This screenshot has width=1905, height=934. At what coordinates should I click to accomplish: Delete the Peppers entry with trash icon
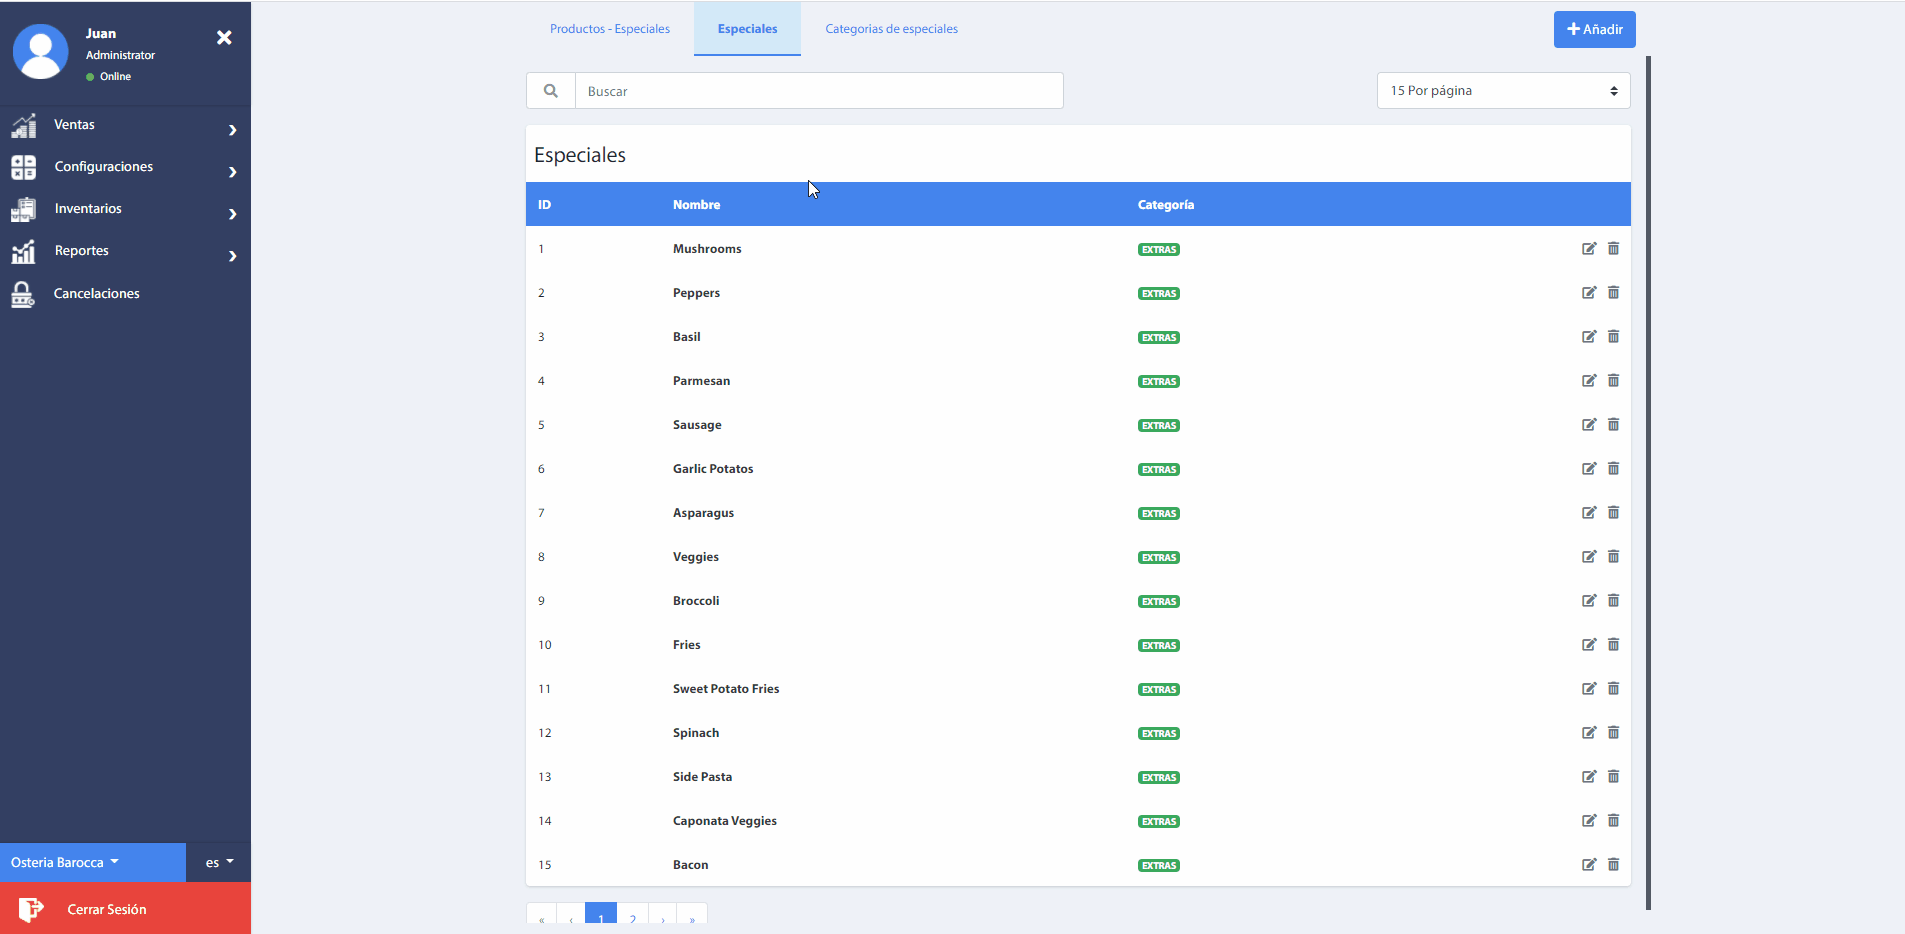pos(1613,293)
